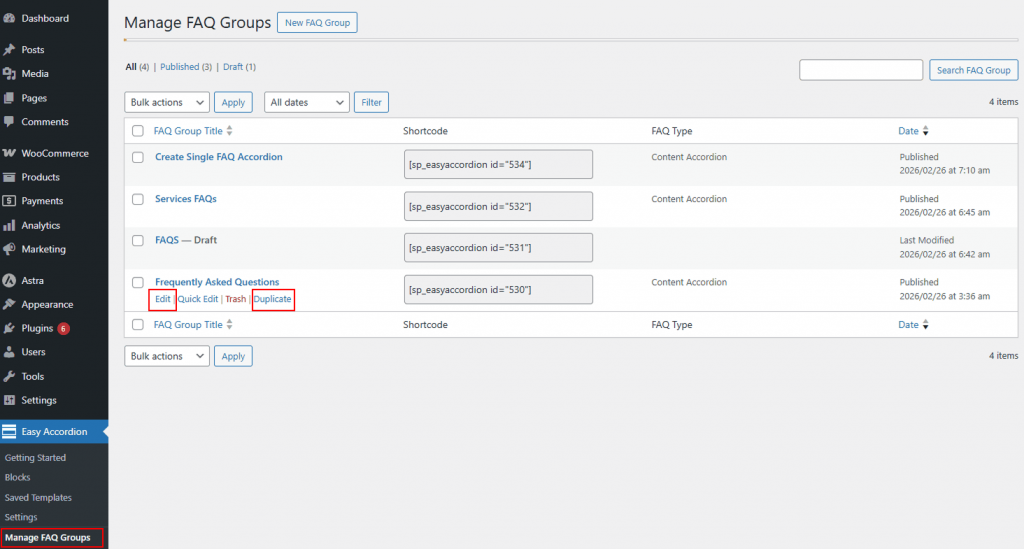Screen dimensions: 1024x549
Task: Click the Analytics bar chart icon
Action: coord(9,226)
